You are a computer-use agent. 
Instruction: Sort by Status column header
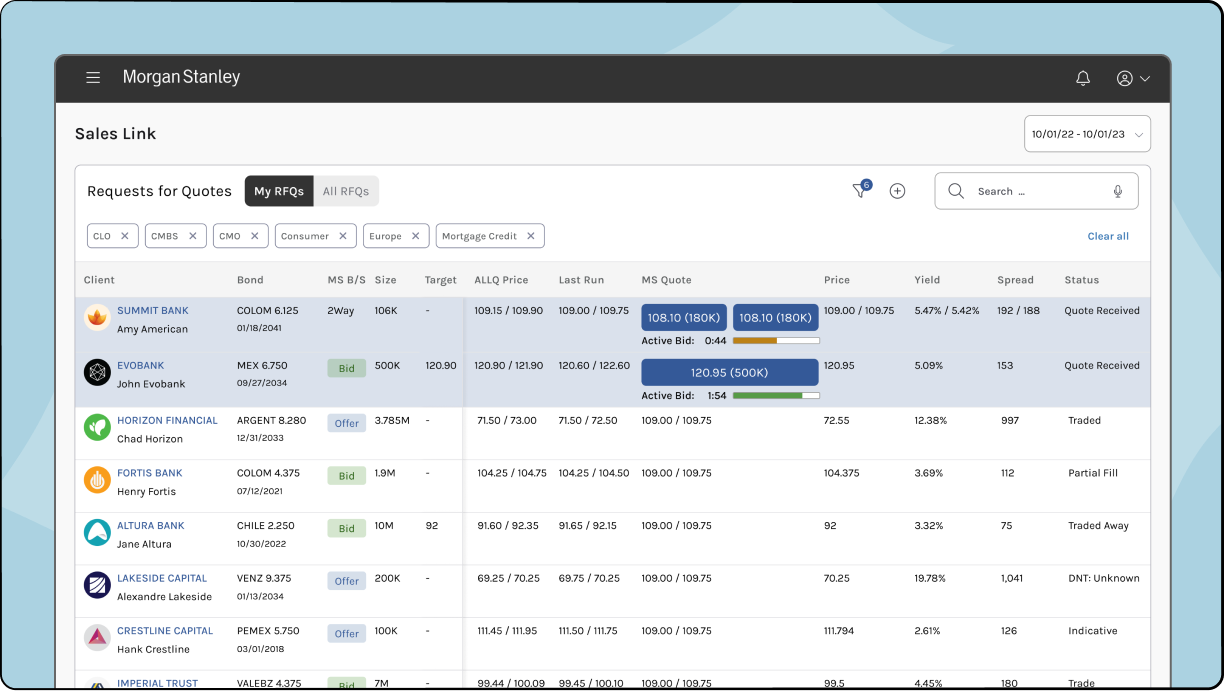(x=1081, y=280)
